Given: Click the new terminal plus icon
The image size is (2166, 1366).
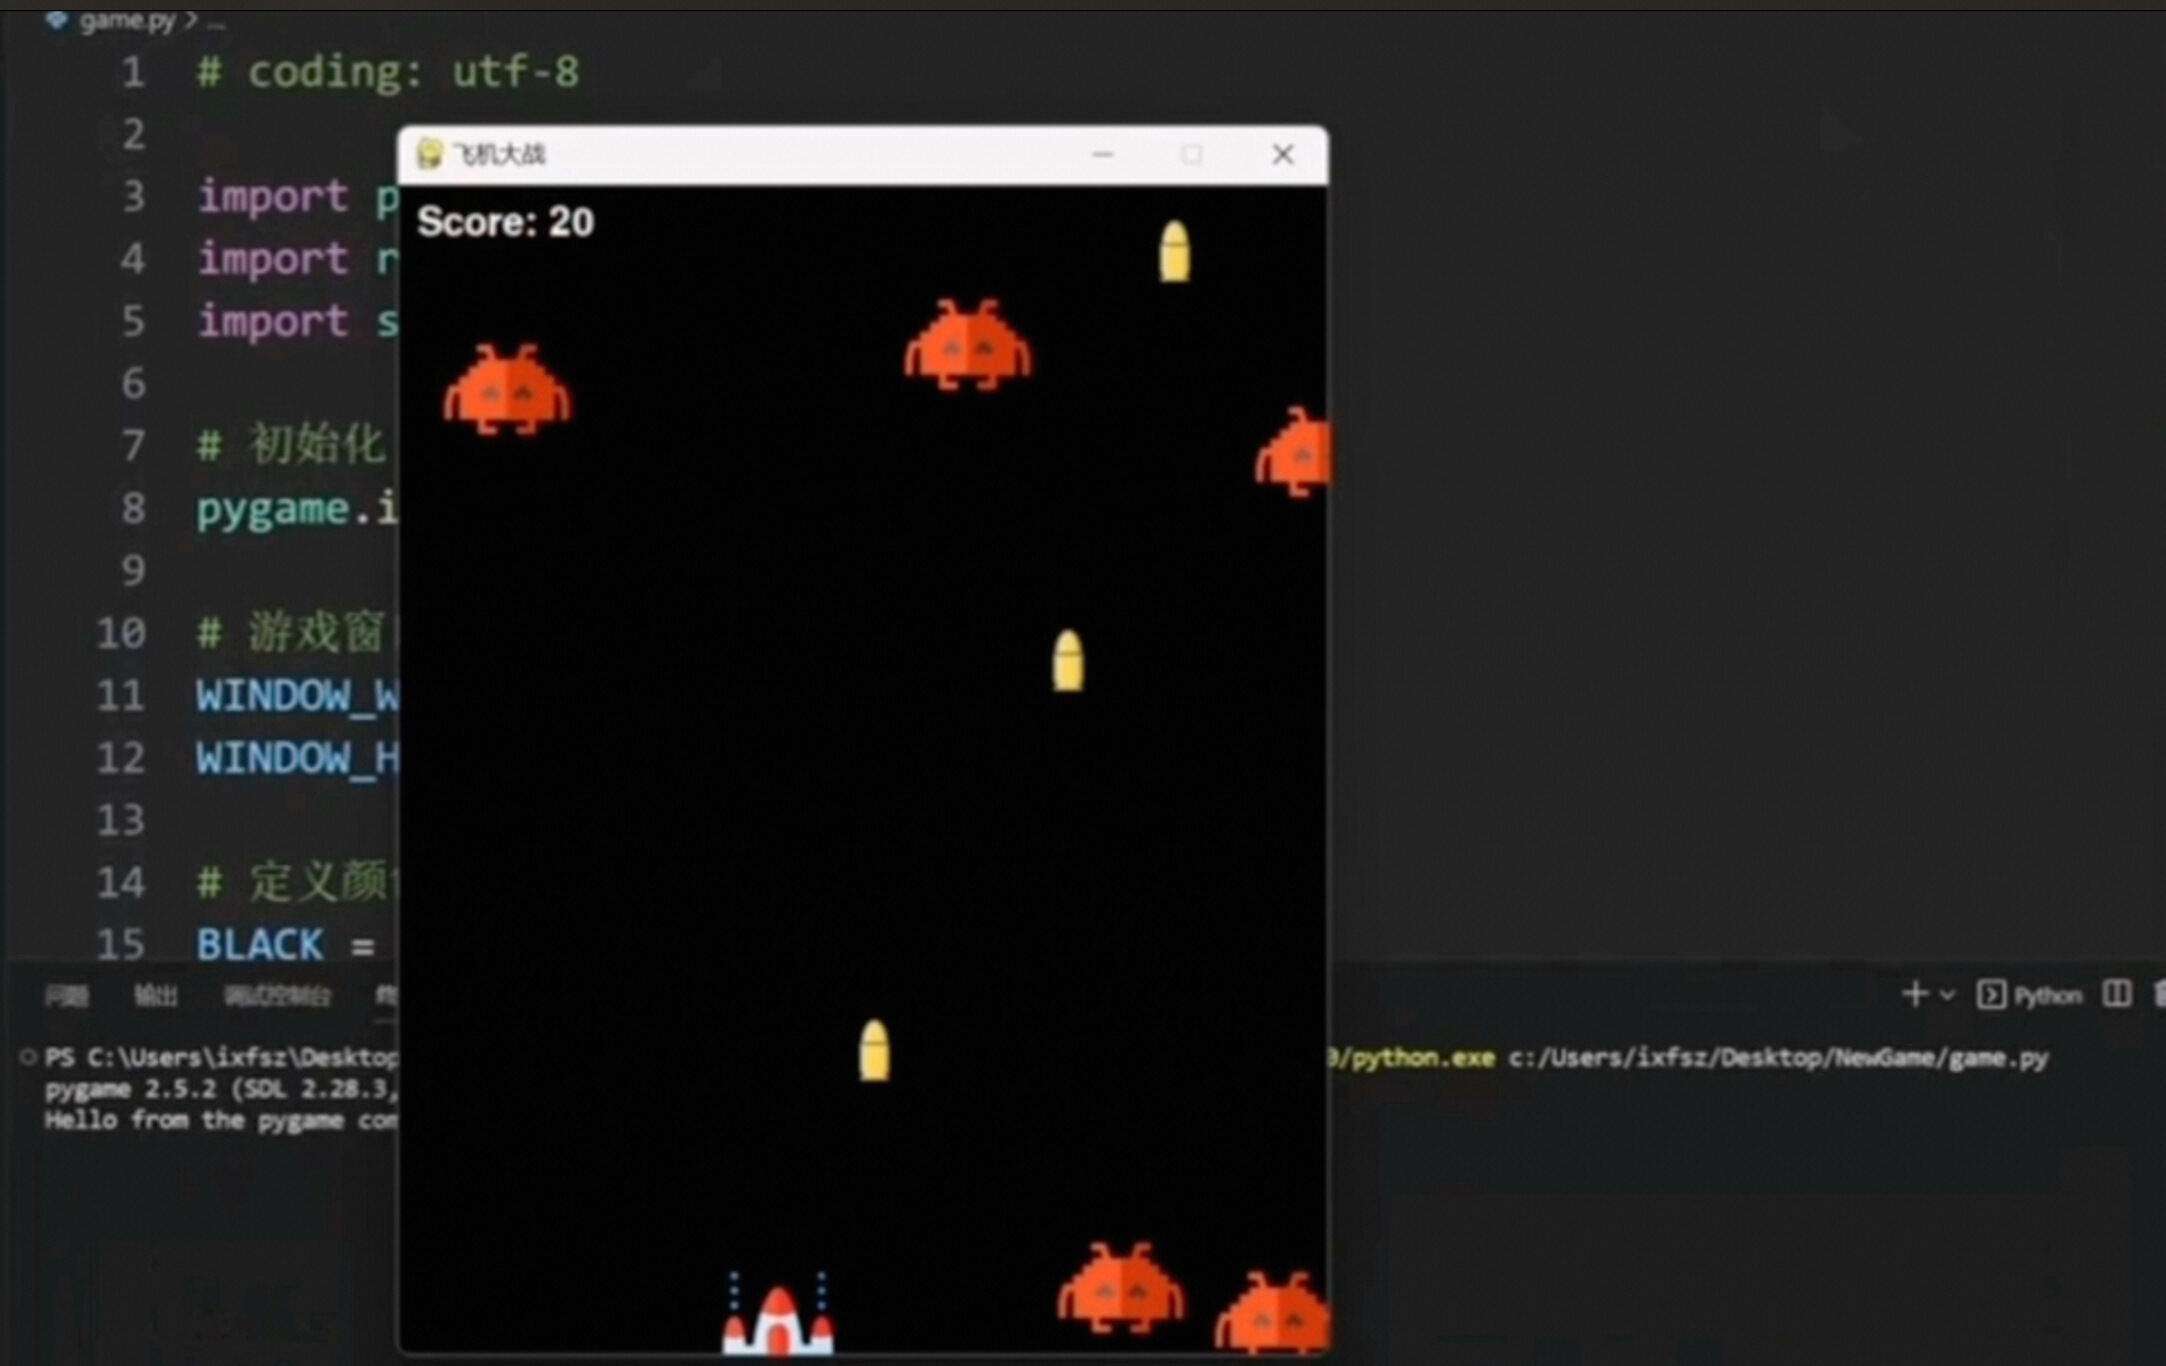Looking at the screenshot, I should coord(1914,995).
